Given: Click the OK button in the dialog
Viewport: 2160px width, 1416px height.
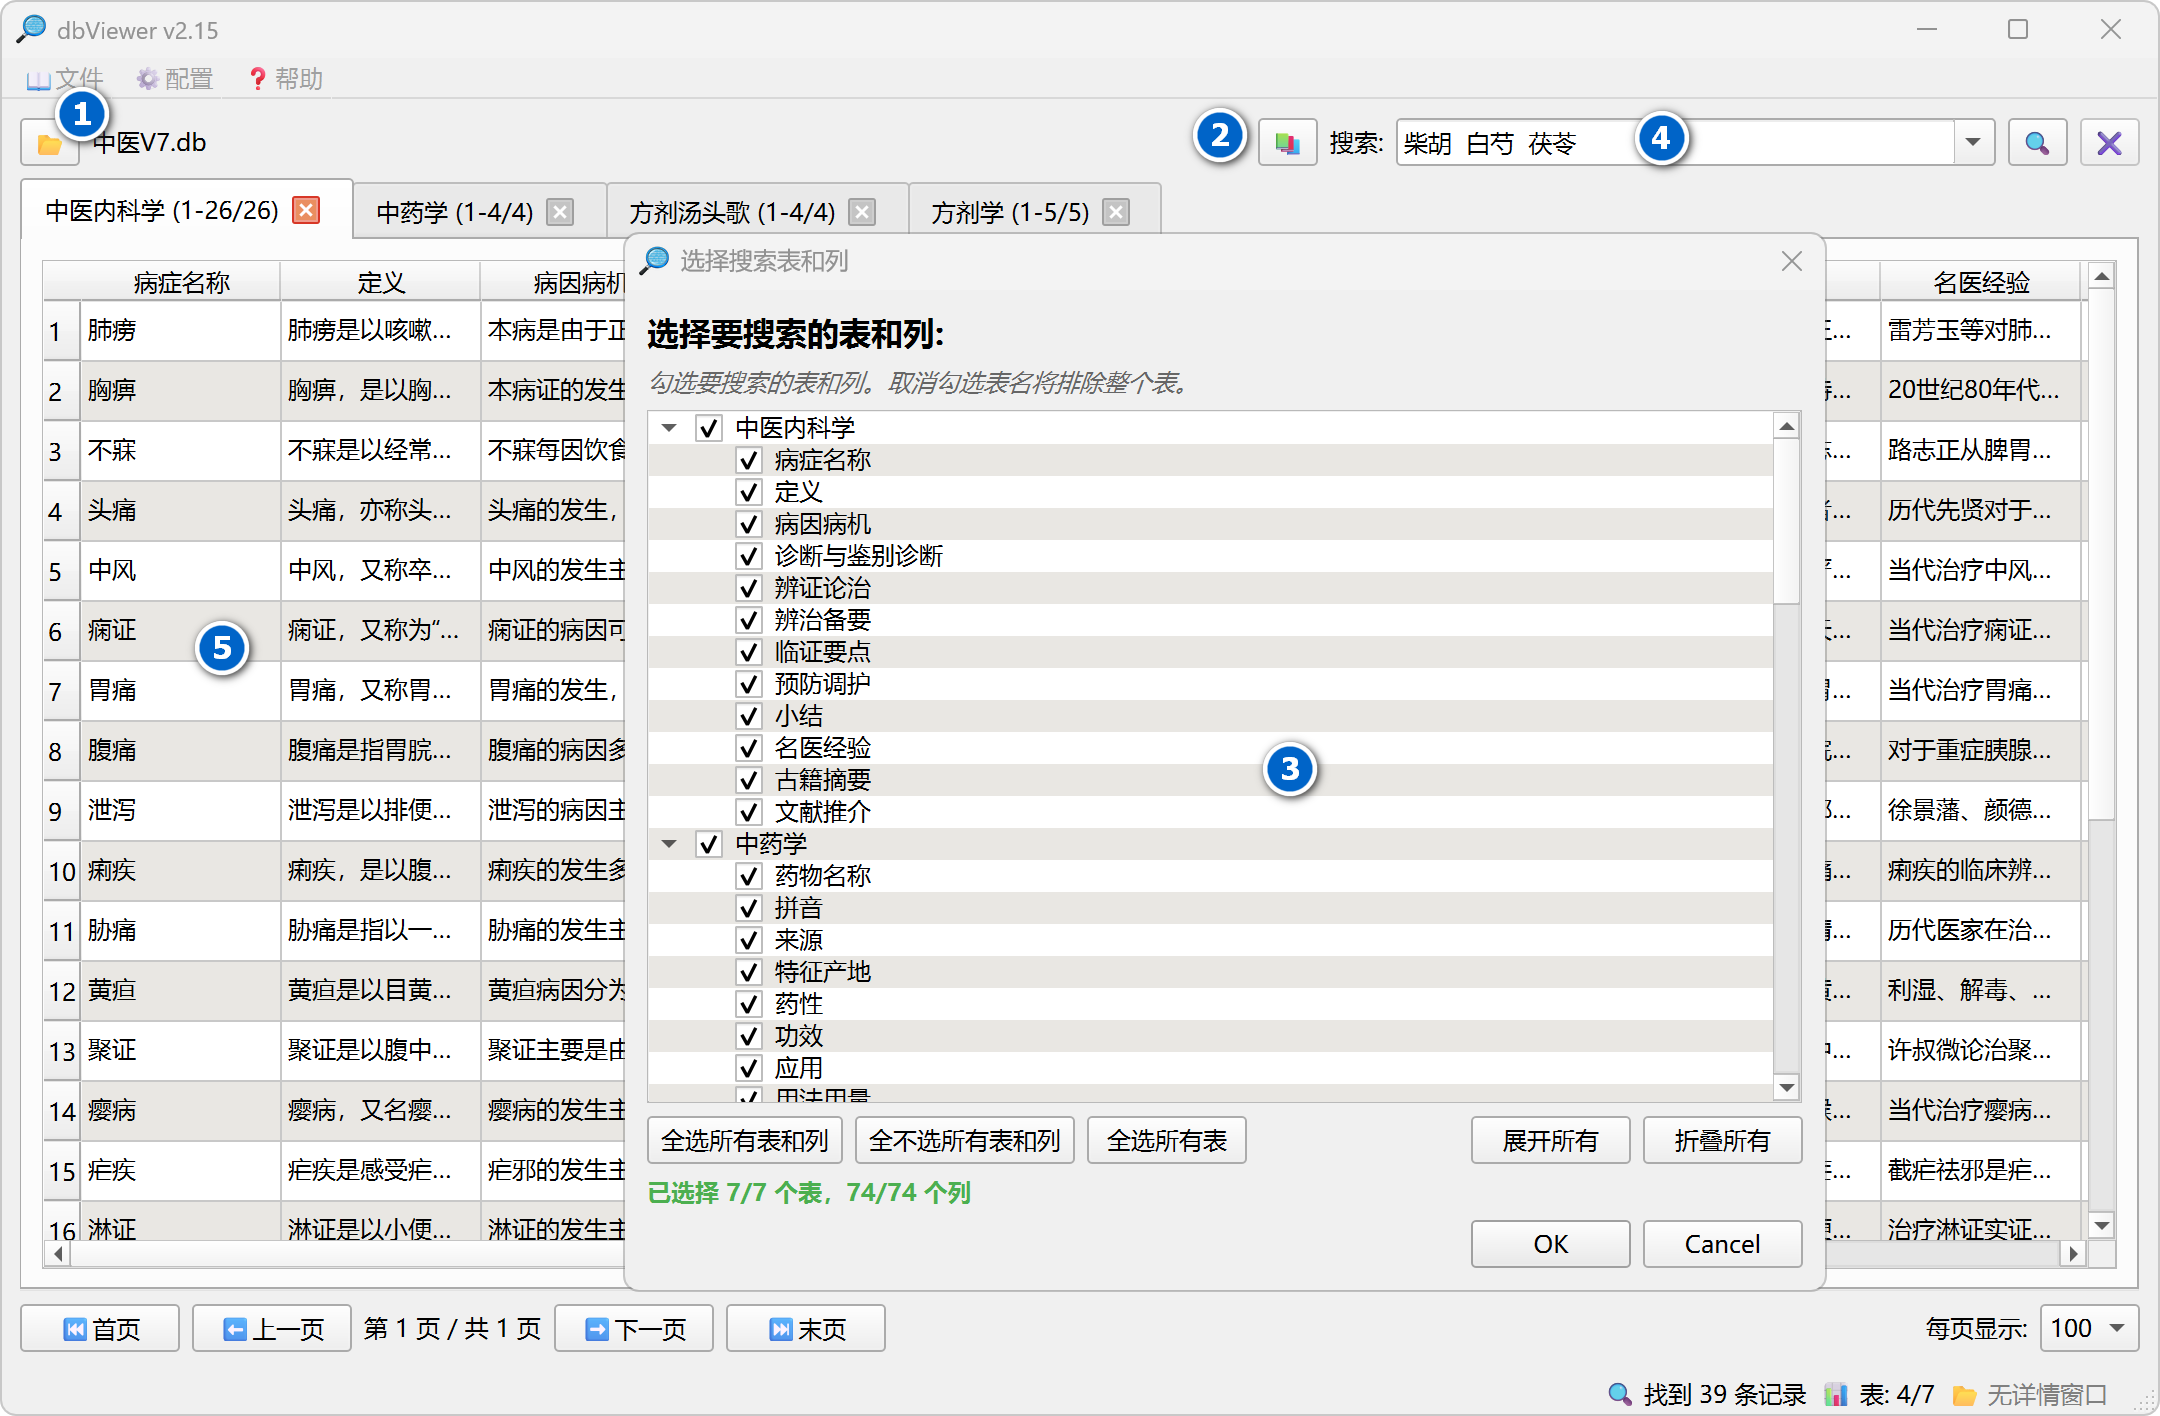Looking at the screenshot, I should click(1549, 1243).
